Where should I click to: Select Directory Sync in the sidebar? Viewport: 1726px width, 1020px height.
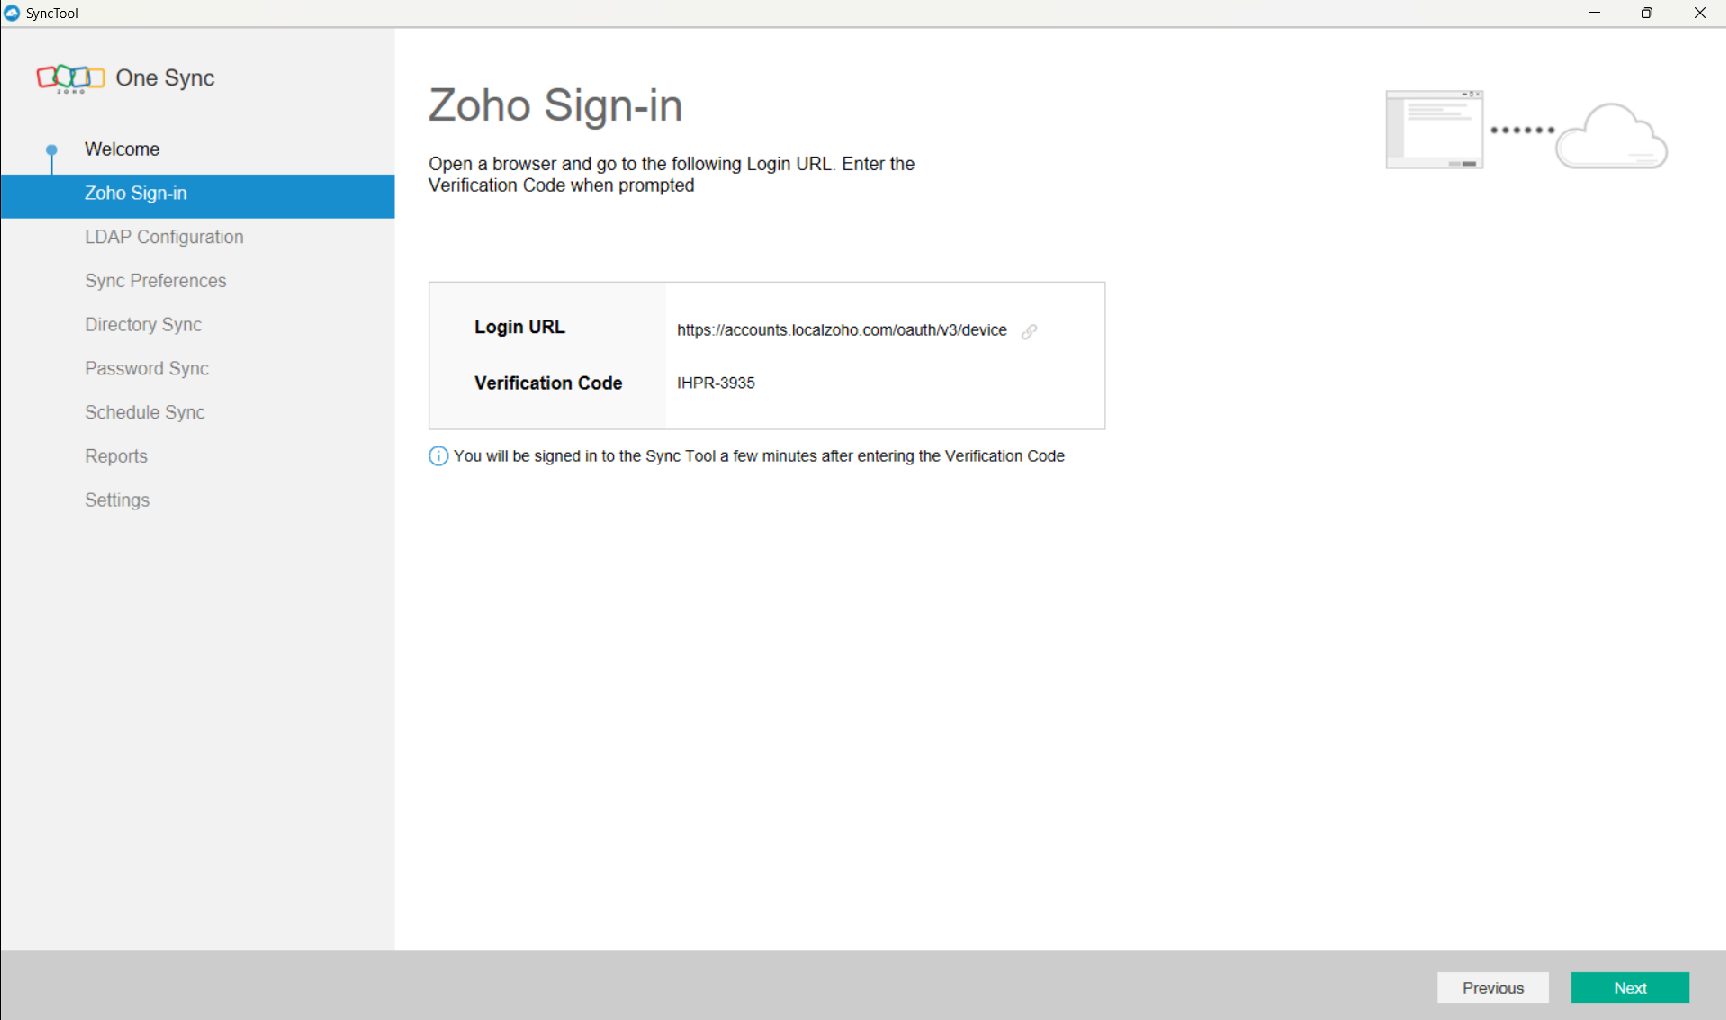pos(143,325)
